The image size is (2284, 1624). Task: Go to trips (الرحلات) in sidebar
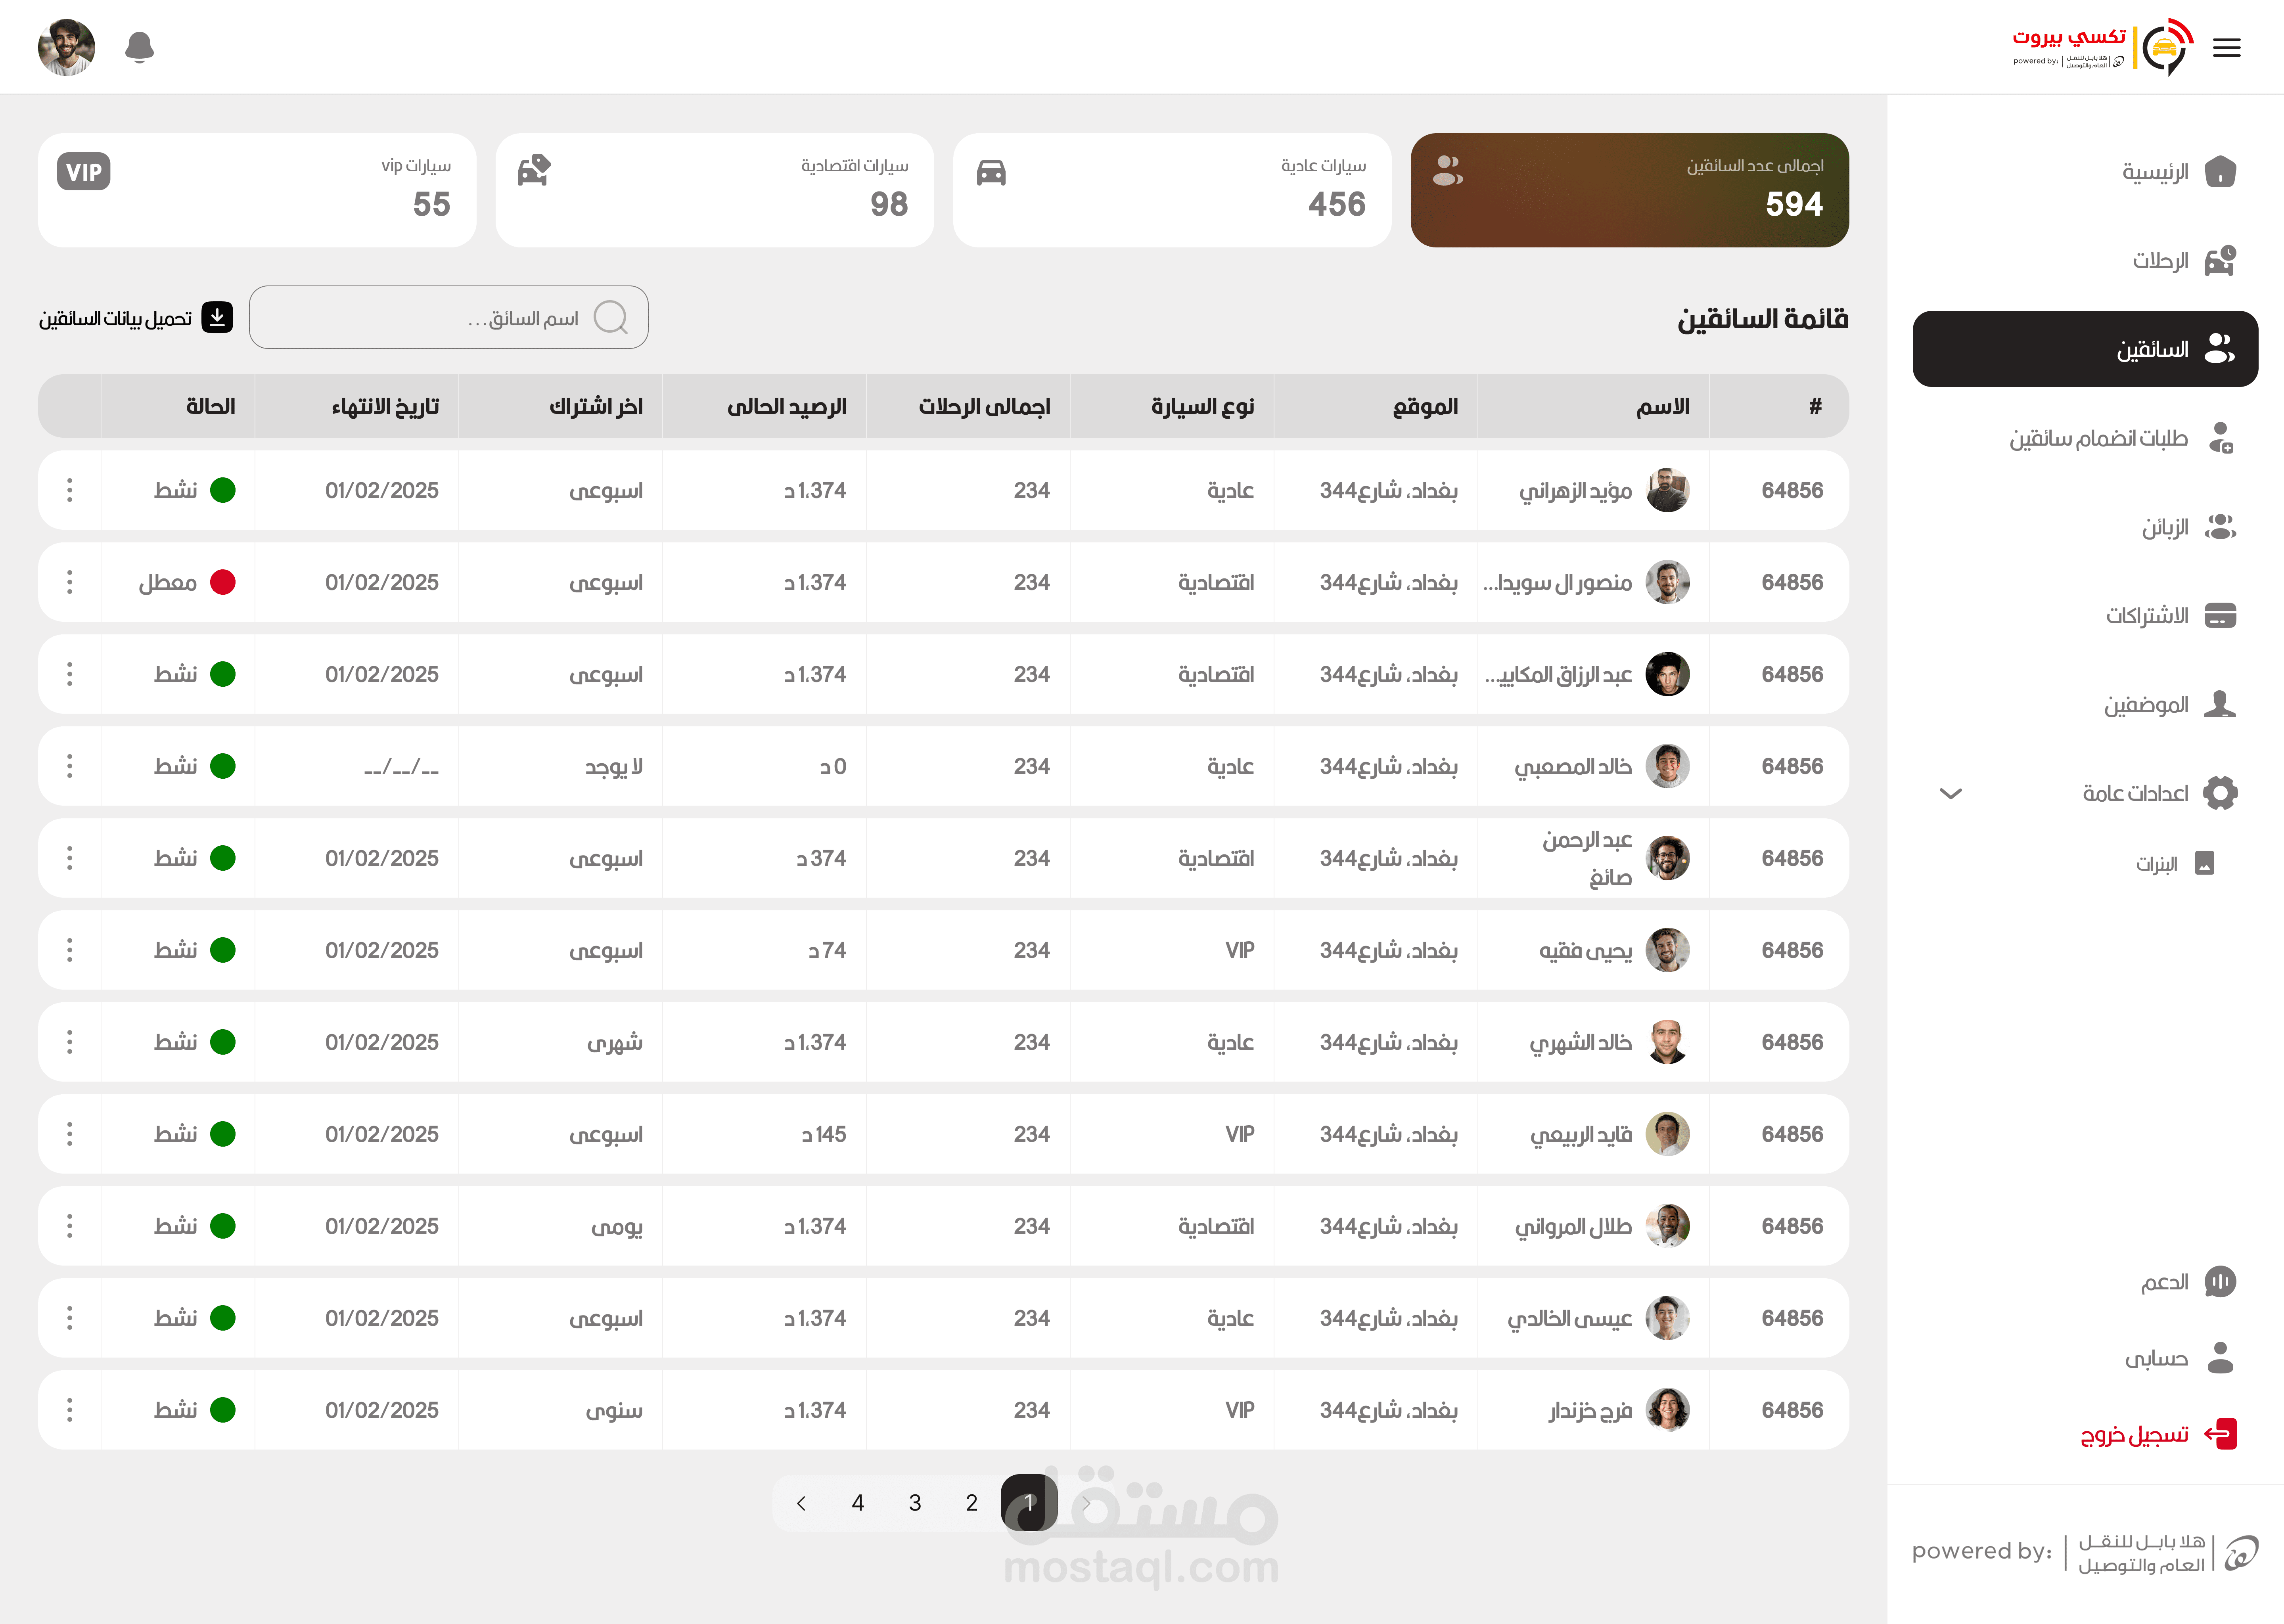pos(2161,260)
